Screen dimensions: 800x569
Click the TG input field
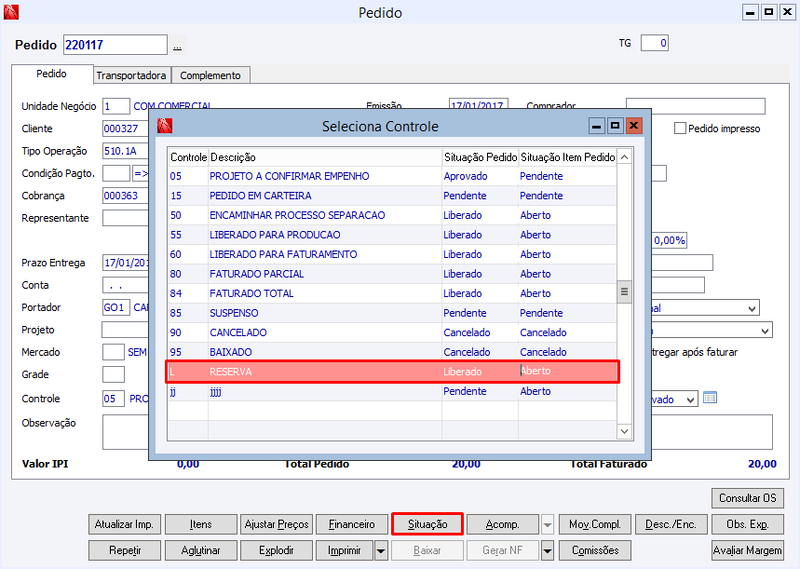click(x=655, y=43)
